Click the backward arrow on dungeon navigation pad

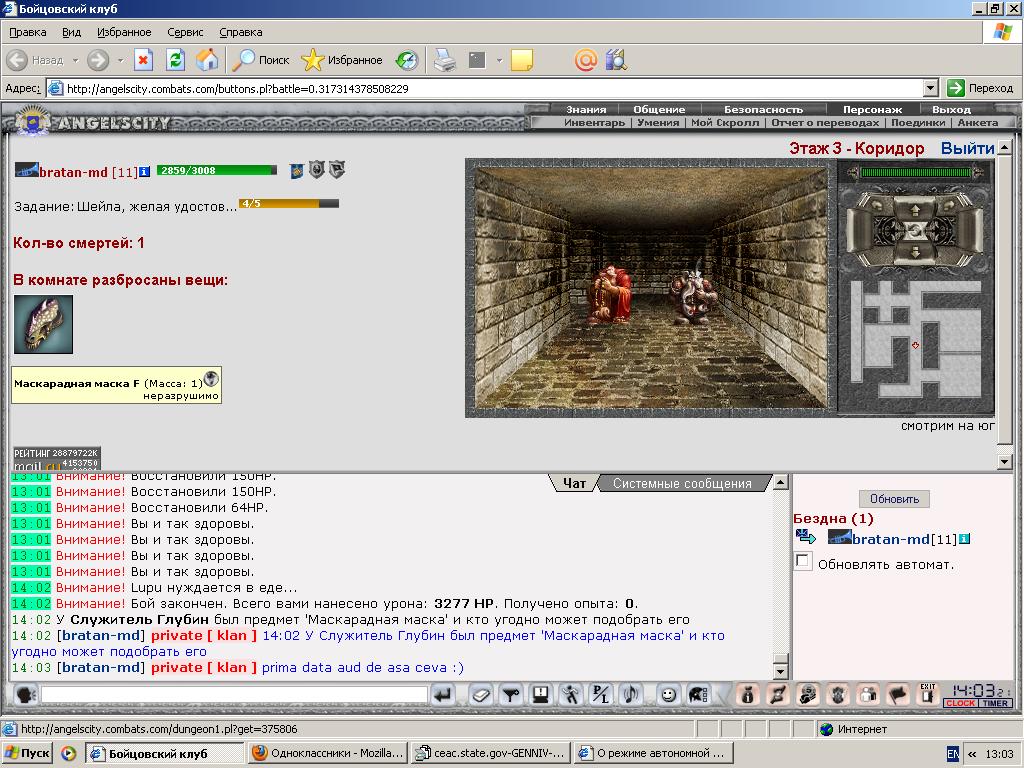[915, 251]
